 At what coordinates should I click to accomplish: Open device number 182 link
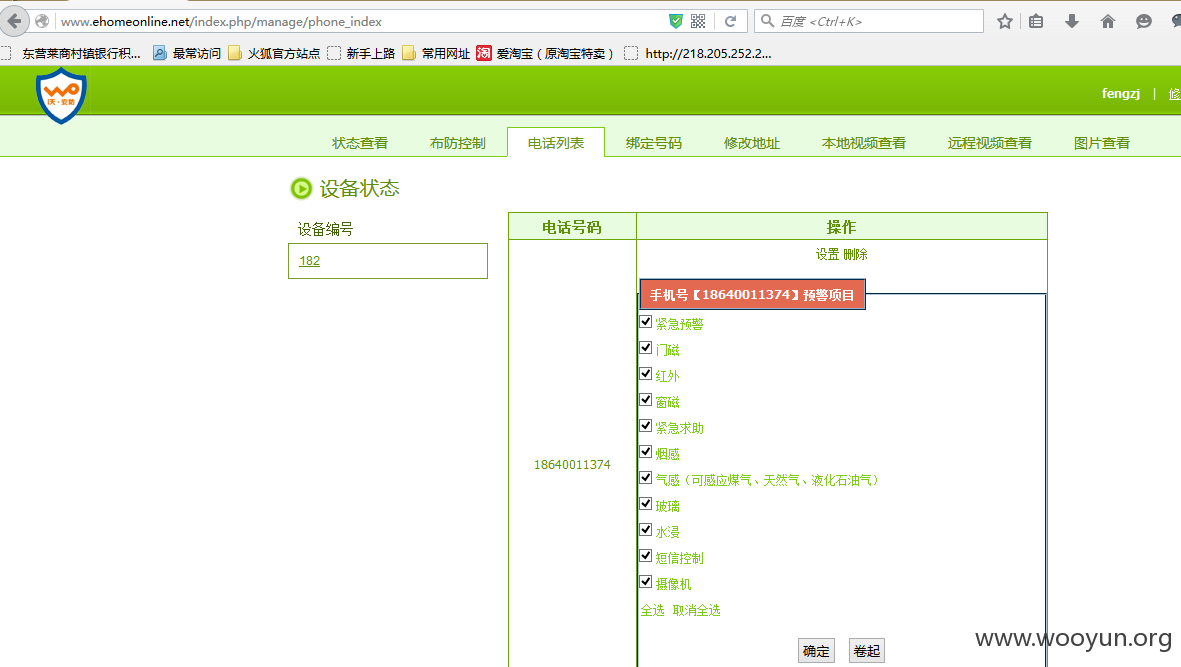pyautogui.click(x=310, y=260)
